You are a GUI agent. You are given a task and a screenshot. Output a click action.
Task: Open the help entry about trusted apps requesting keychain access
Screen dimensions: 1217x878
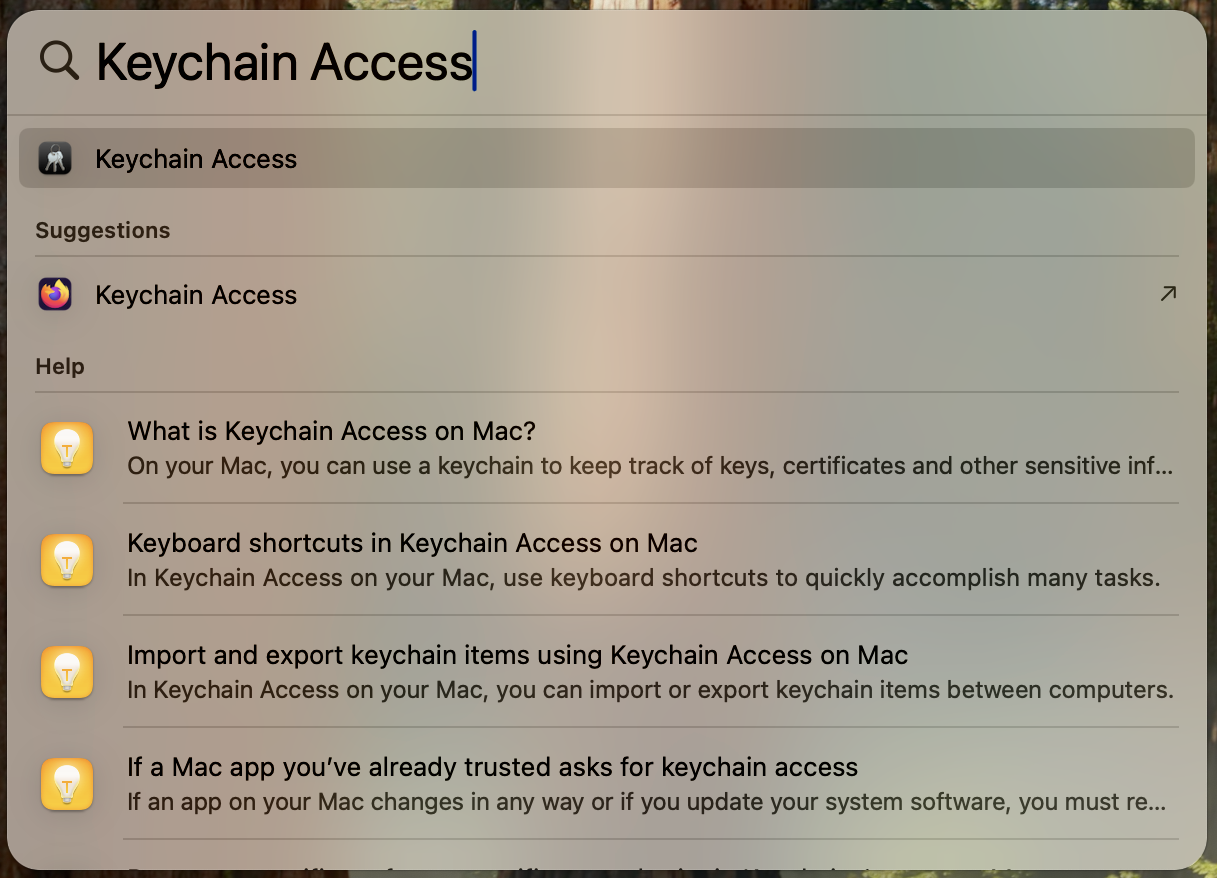[492, 767]
